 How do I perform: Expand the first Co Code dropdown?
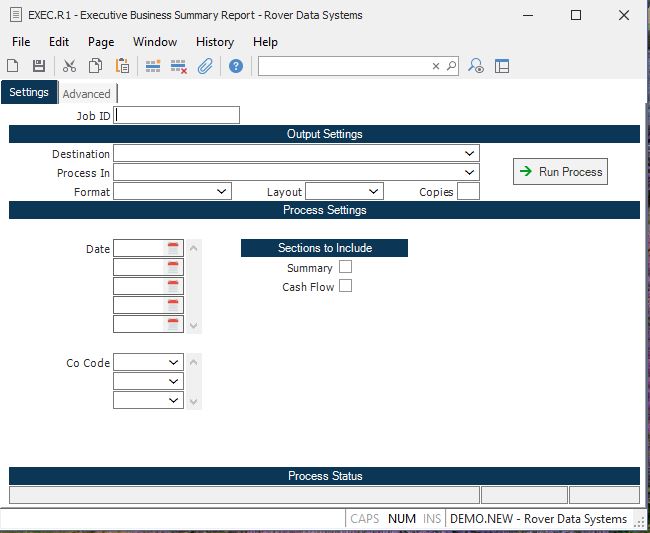pyautogui.click(x=174, y=363)
